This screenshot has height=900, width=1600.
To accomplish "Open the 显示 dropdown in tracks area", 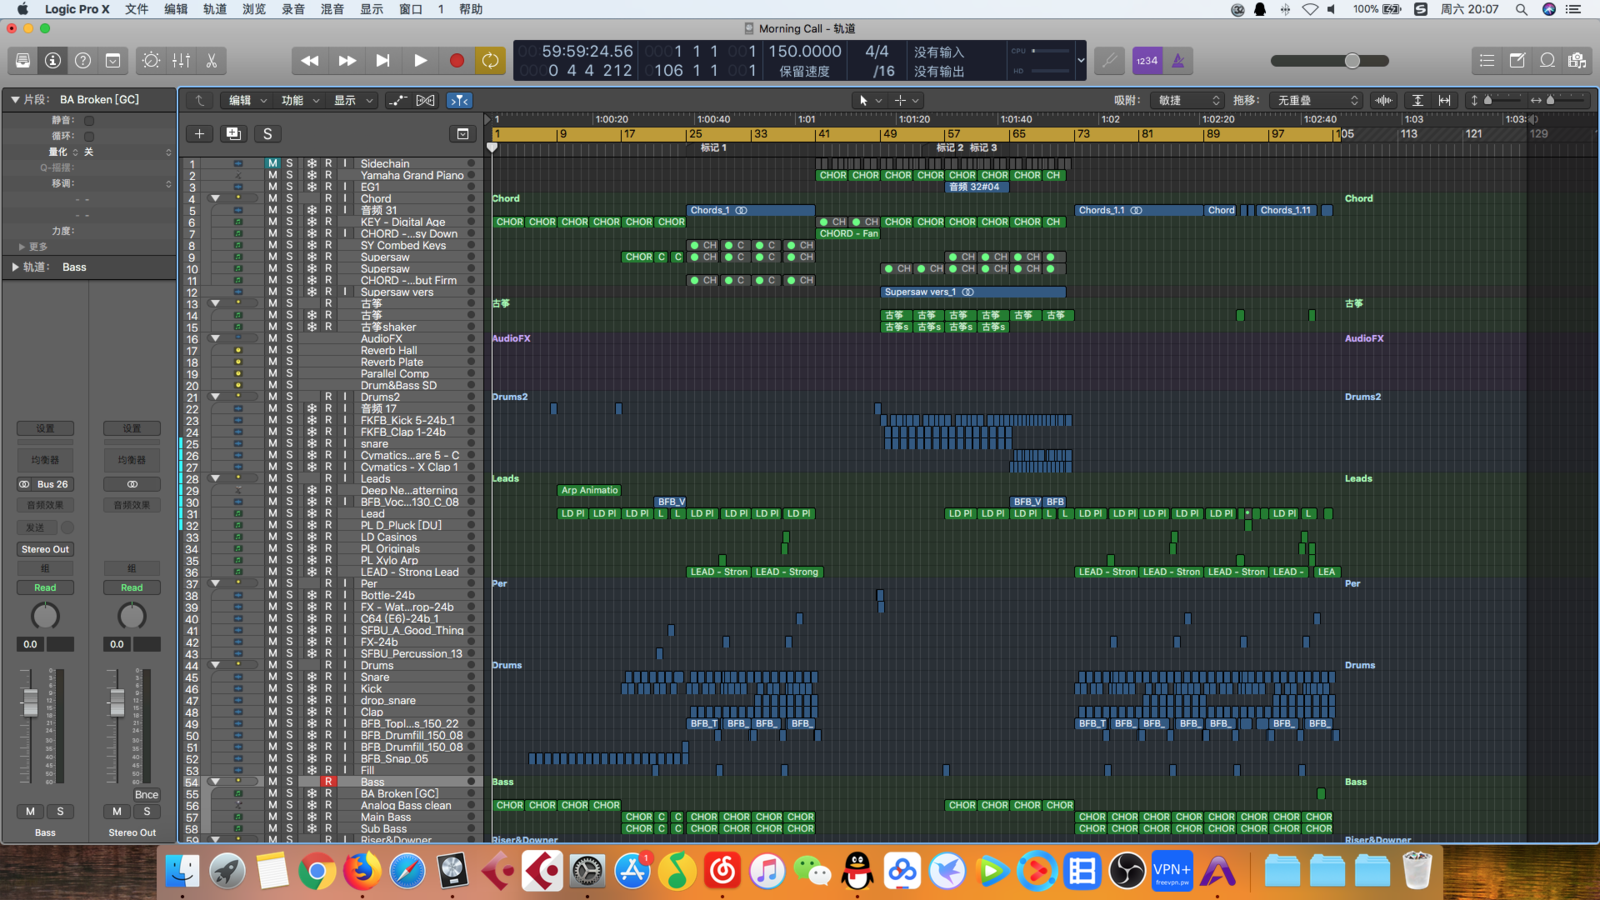I will point(353,100).
